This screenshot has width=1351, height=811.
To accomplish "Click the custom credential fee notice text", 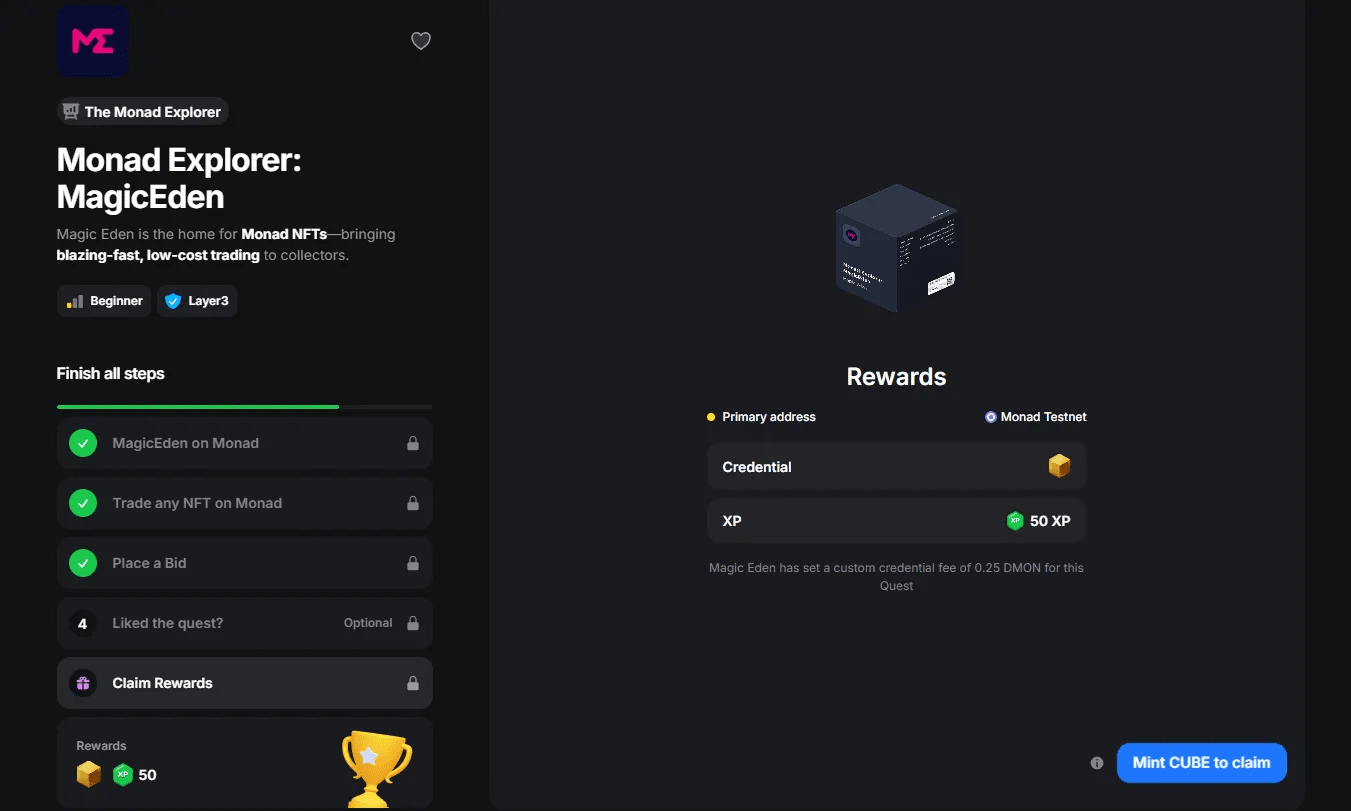I will [897, 577].
